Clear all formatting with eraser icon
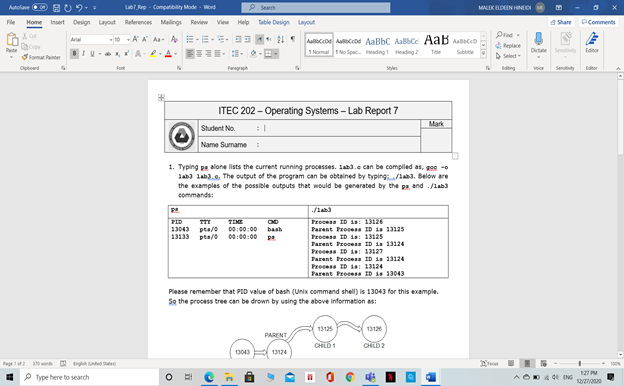The width and height of the screenshot is (624, 386). click(174, 39)
